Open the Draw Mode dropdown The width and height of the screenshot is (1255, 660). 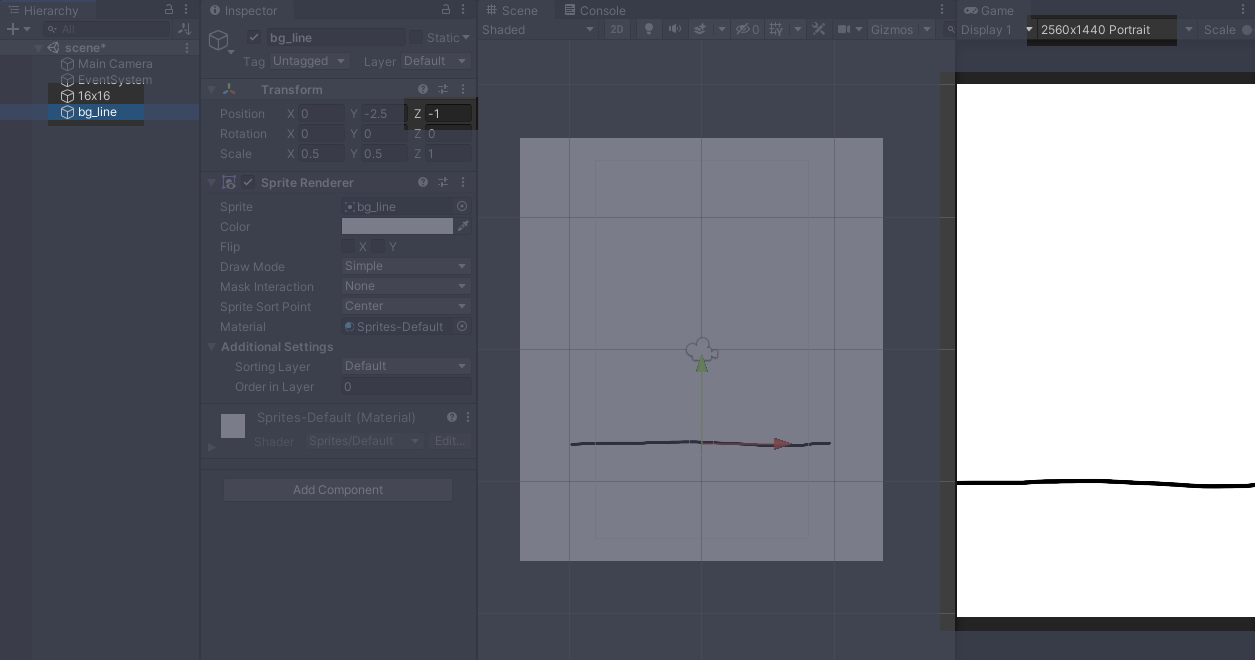pyautogui.click(x=406, y=266)
